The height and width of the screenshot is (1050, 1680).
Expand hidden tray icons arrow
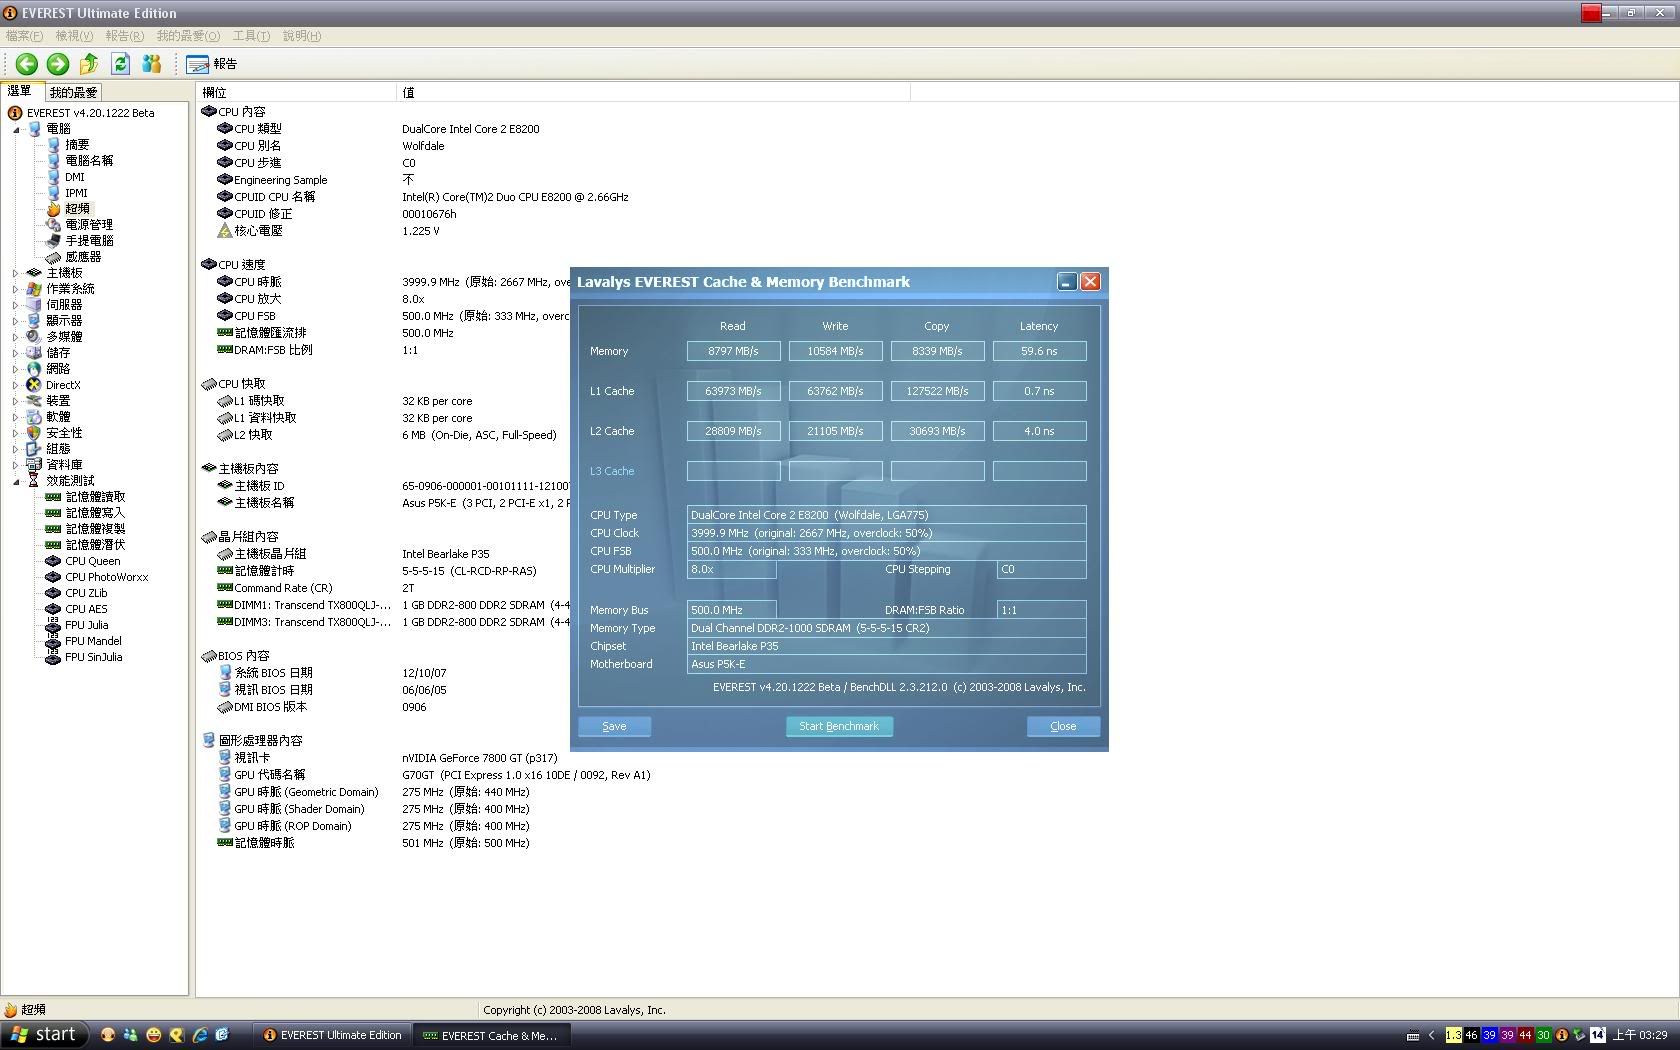1431,1035
